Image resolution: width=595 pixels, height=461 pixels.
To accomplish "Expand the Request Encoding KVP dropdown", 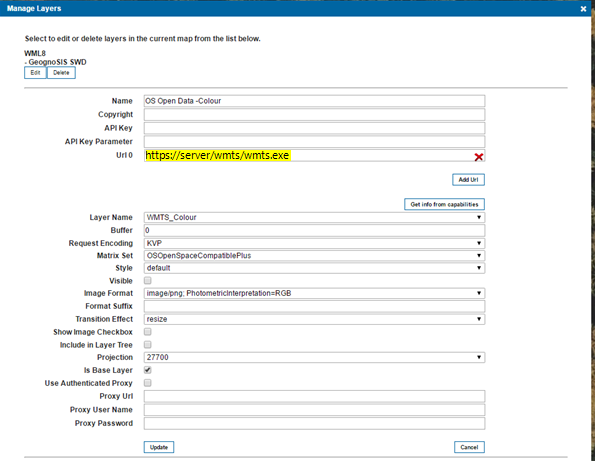I will pos(314,243).
